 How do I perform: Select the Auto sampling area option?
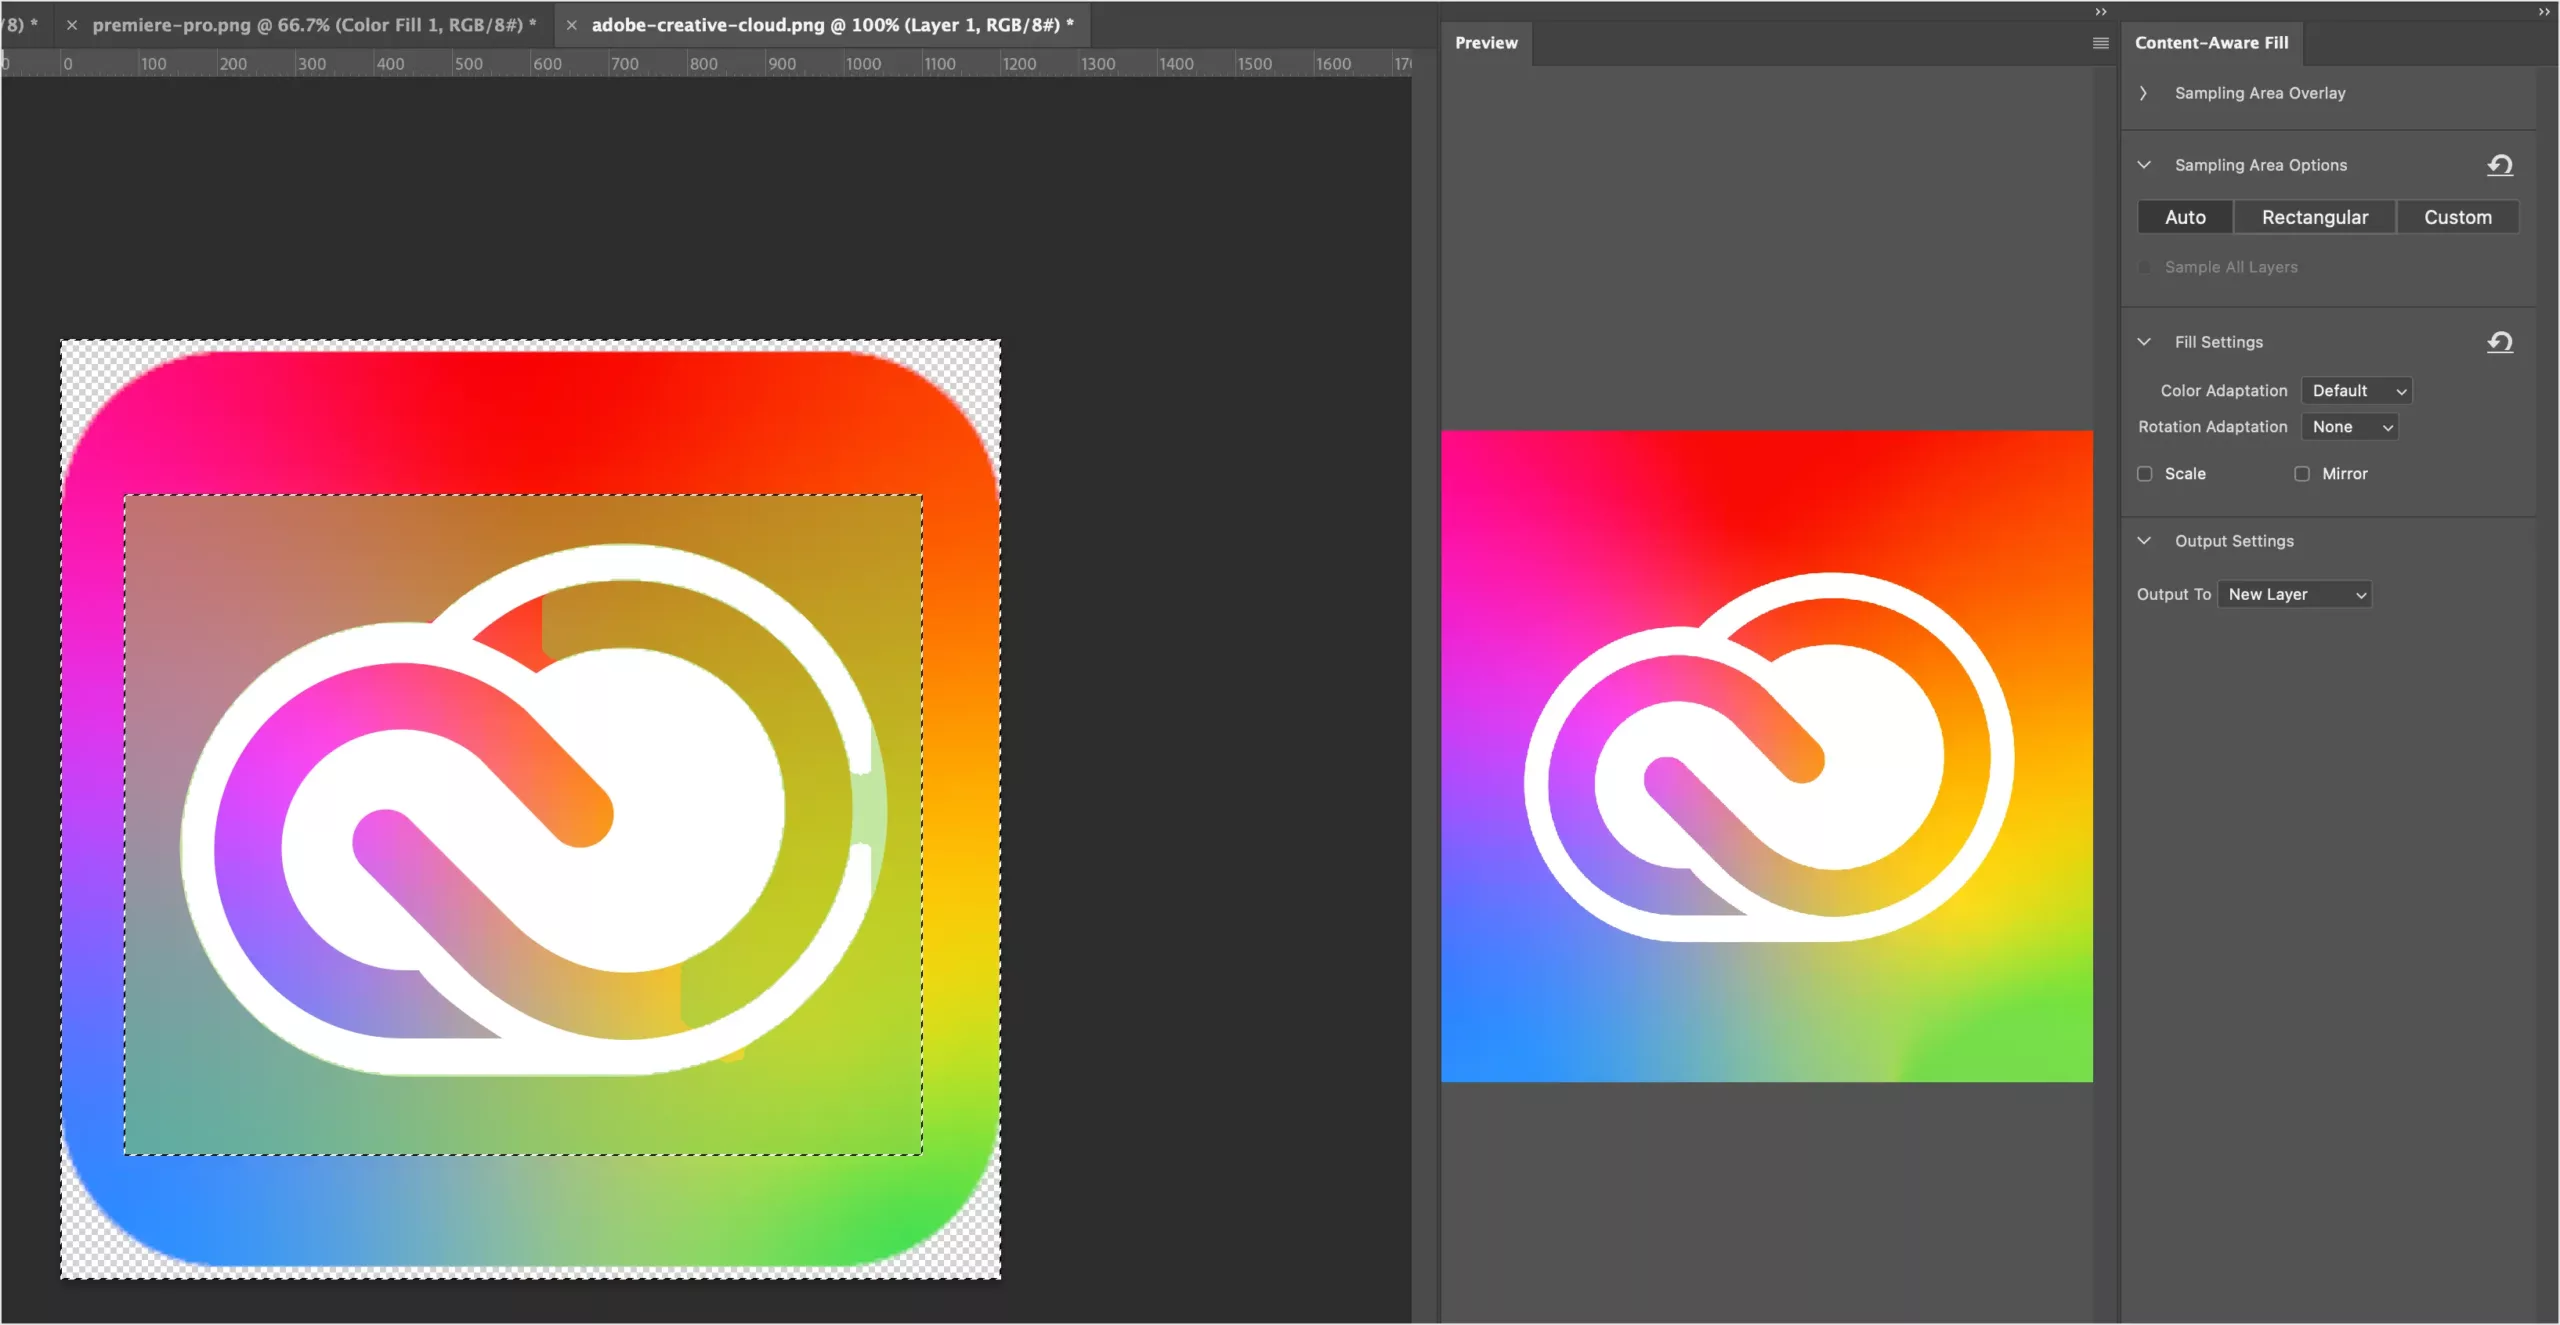coord(2187,215)
